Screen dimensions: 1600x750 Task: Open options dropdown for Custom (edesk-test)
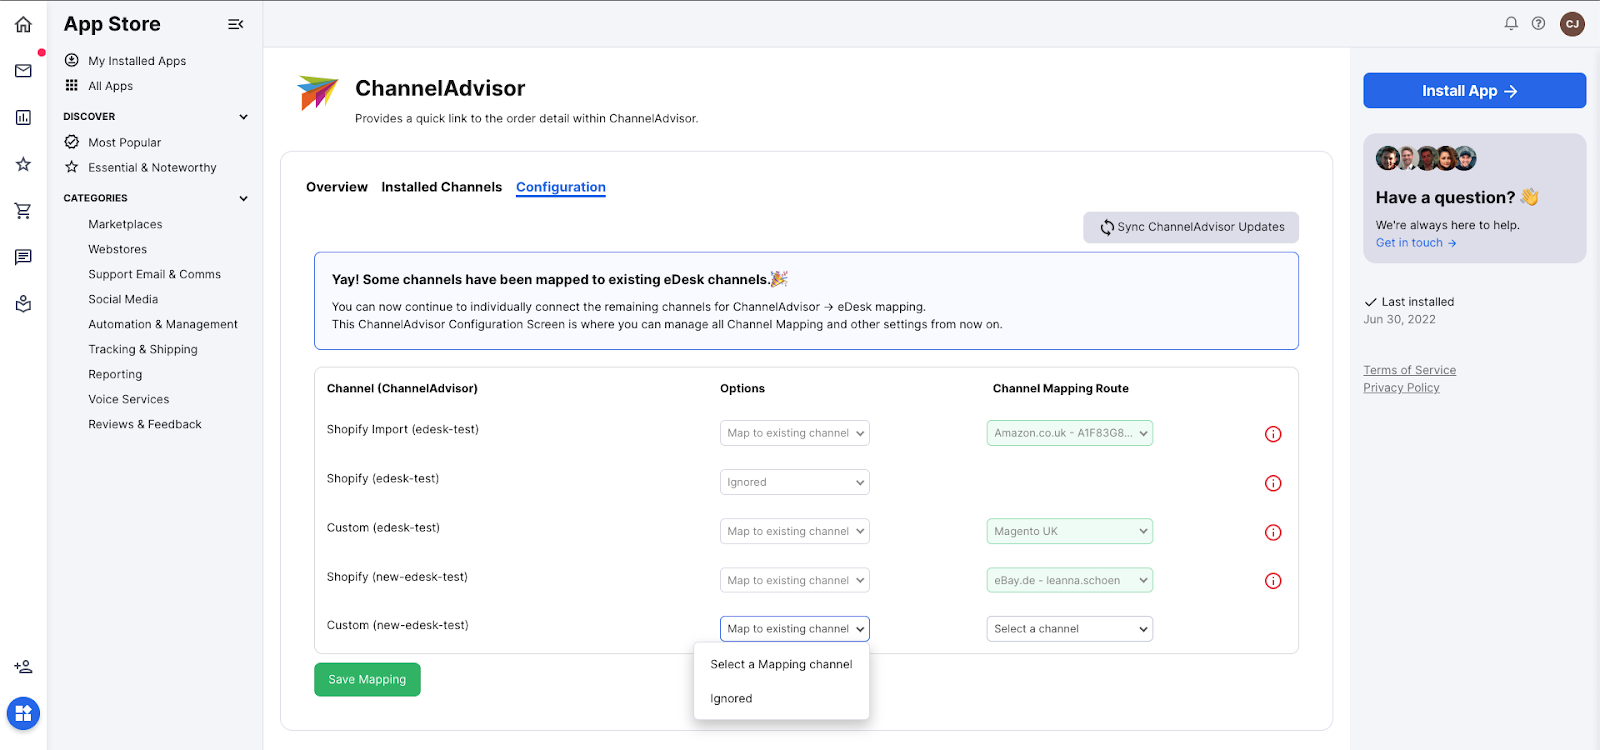(x=795, y=531)
